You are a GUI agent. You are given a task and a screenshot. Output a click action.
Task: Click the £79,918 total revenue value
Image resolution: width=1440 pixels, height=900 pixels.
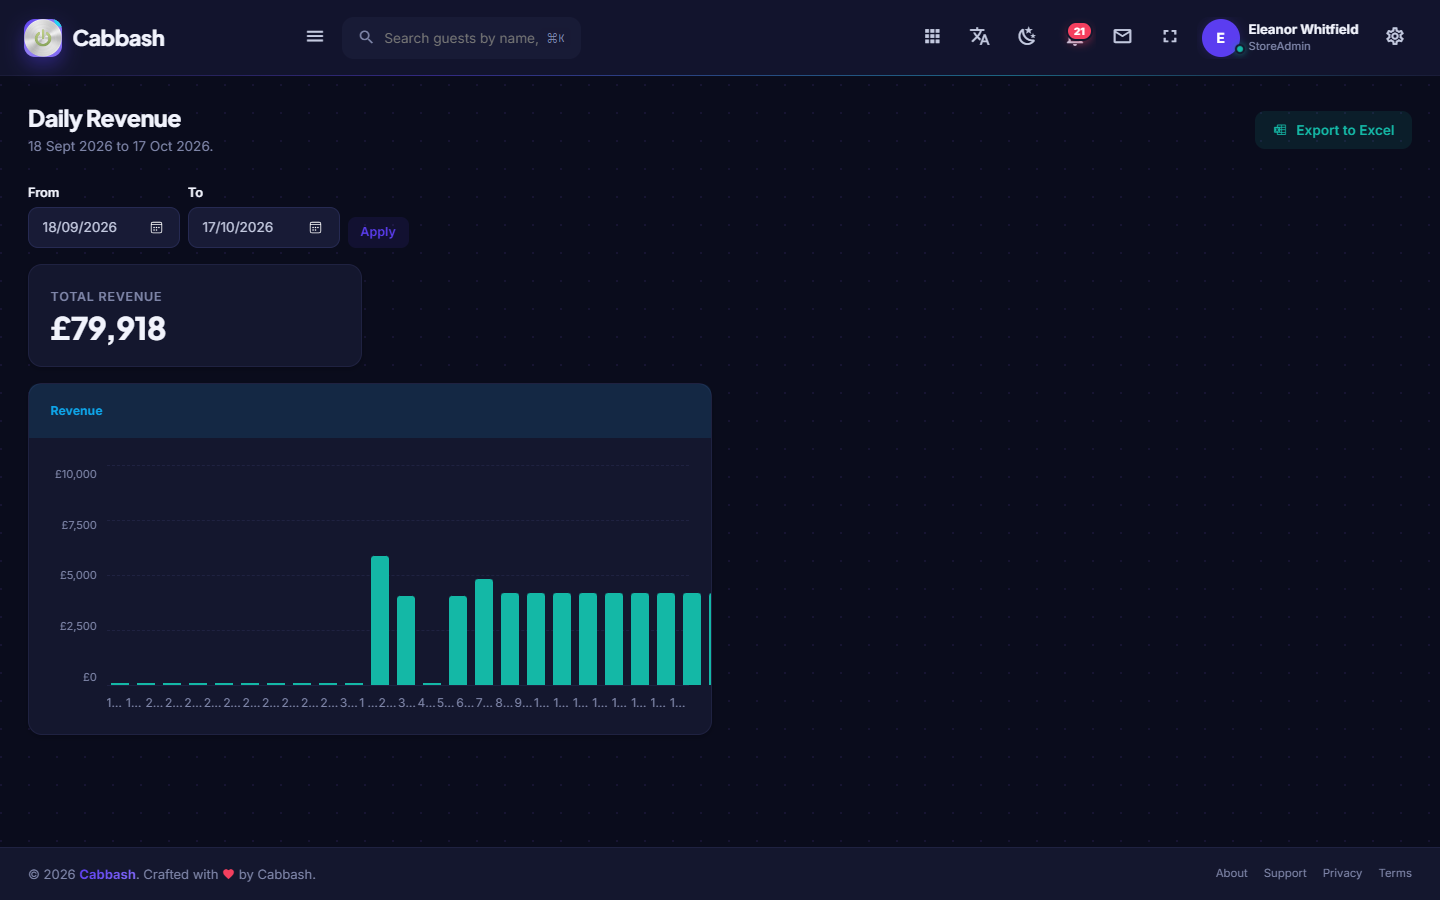tap(108, 329)
